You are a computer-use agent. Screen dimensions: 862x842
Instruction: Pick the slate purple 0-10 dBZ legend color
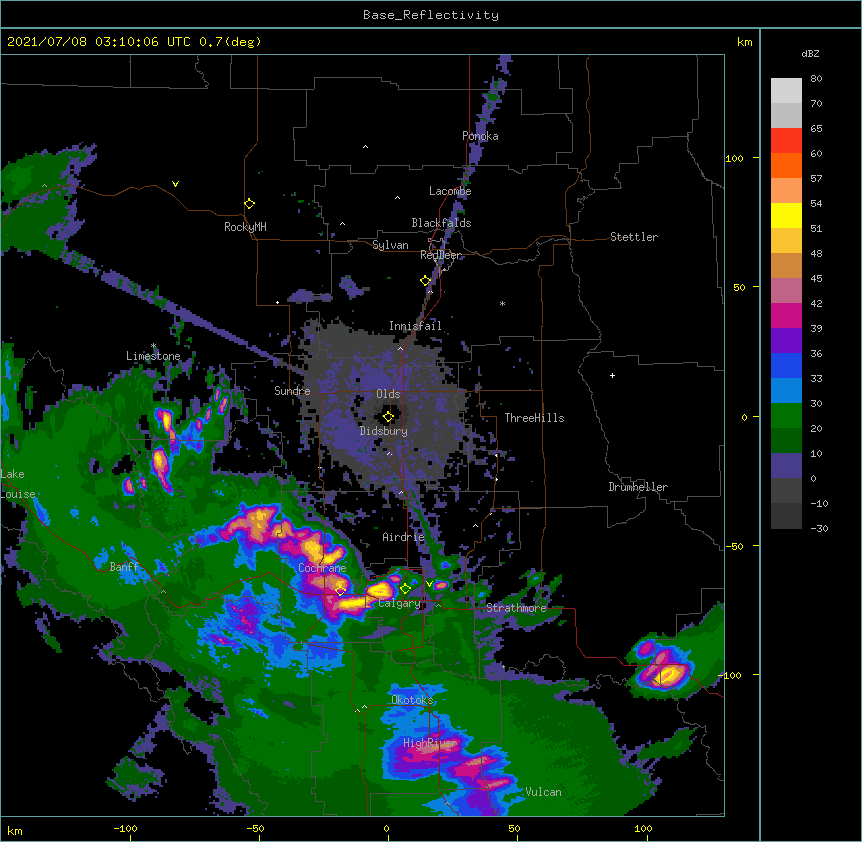pyautogui.click(x=786, y=466)
